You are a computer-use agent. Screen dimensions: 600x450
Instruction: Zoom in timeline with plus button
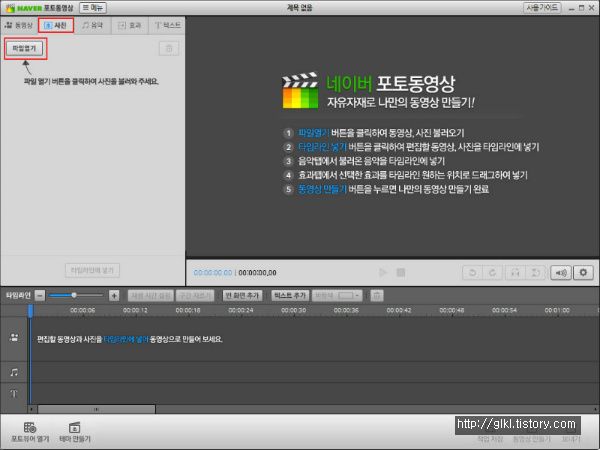tap(114, 295)
